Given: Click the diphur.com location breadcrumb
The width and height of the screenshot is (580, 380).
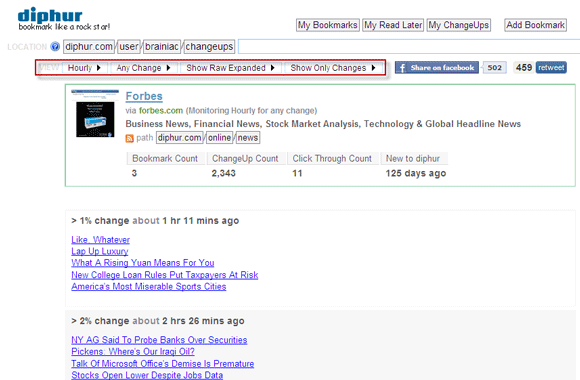Looking at the screenshot, I should (89, 47).
